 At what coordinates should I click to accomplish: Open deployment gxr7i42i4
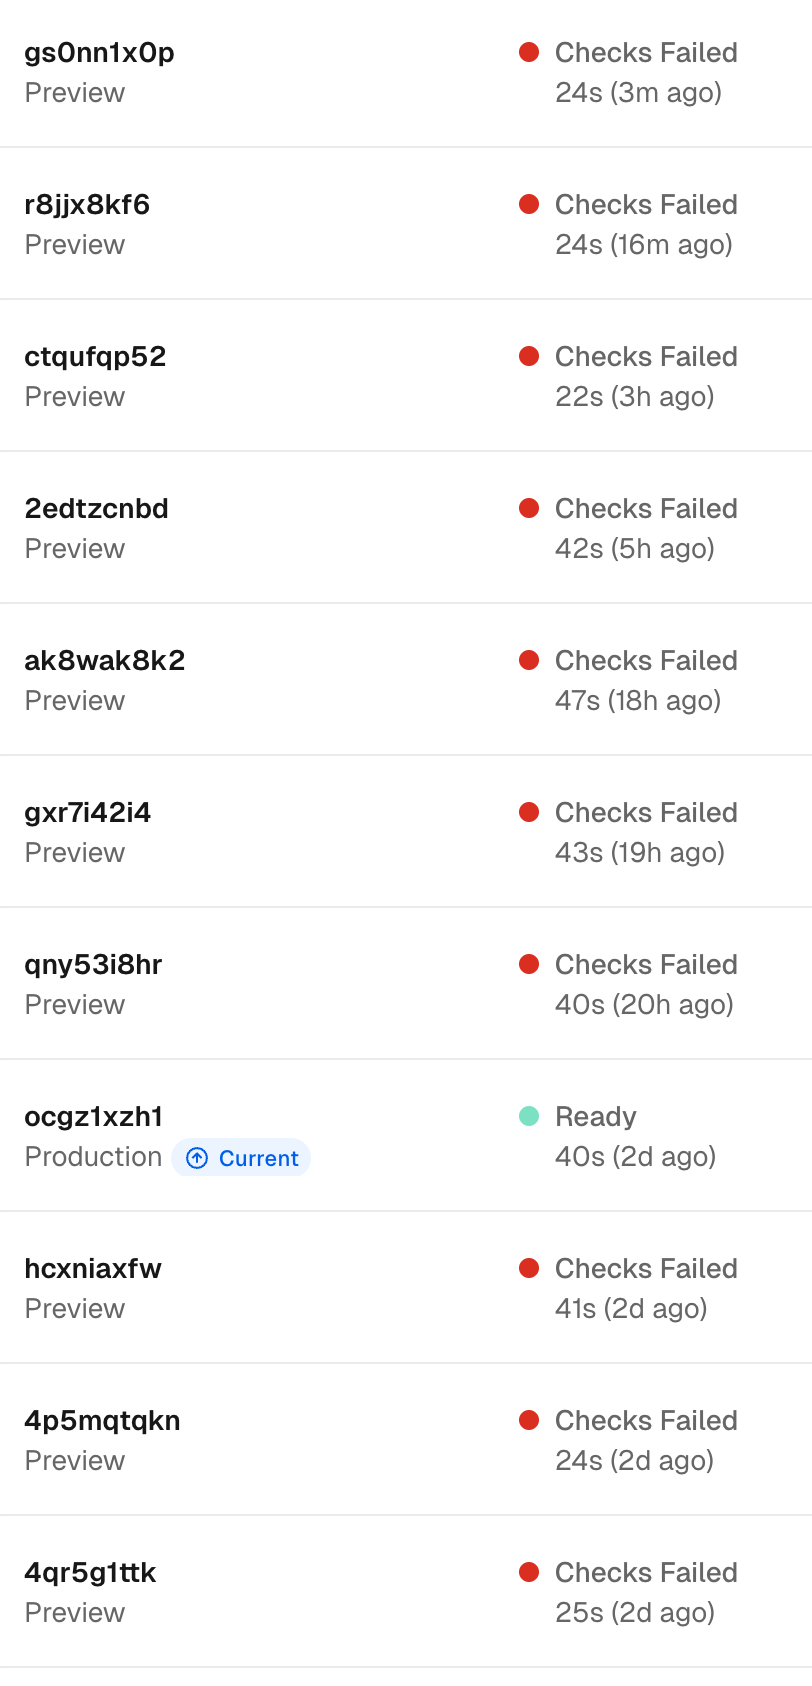pyautogui.click(x=88, y=812)
